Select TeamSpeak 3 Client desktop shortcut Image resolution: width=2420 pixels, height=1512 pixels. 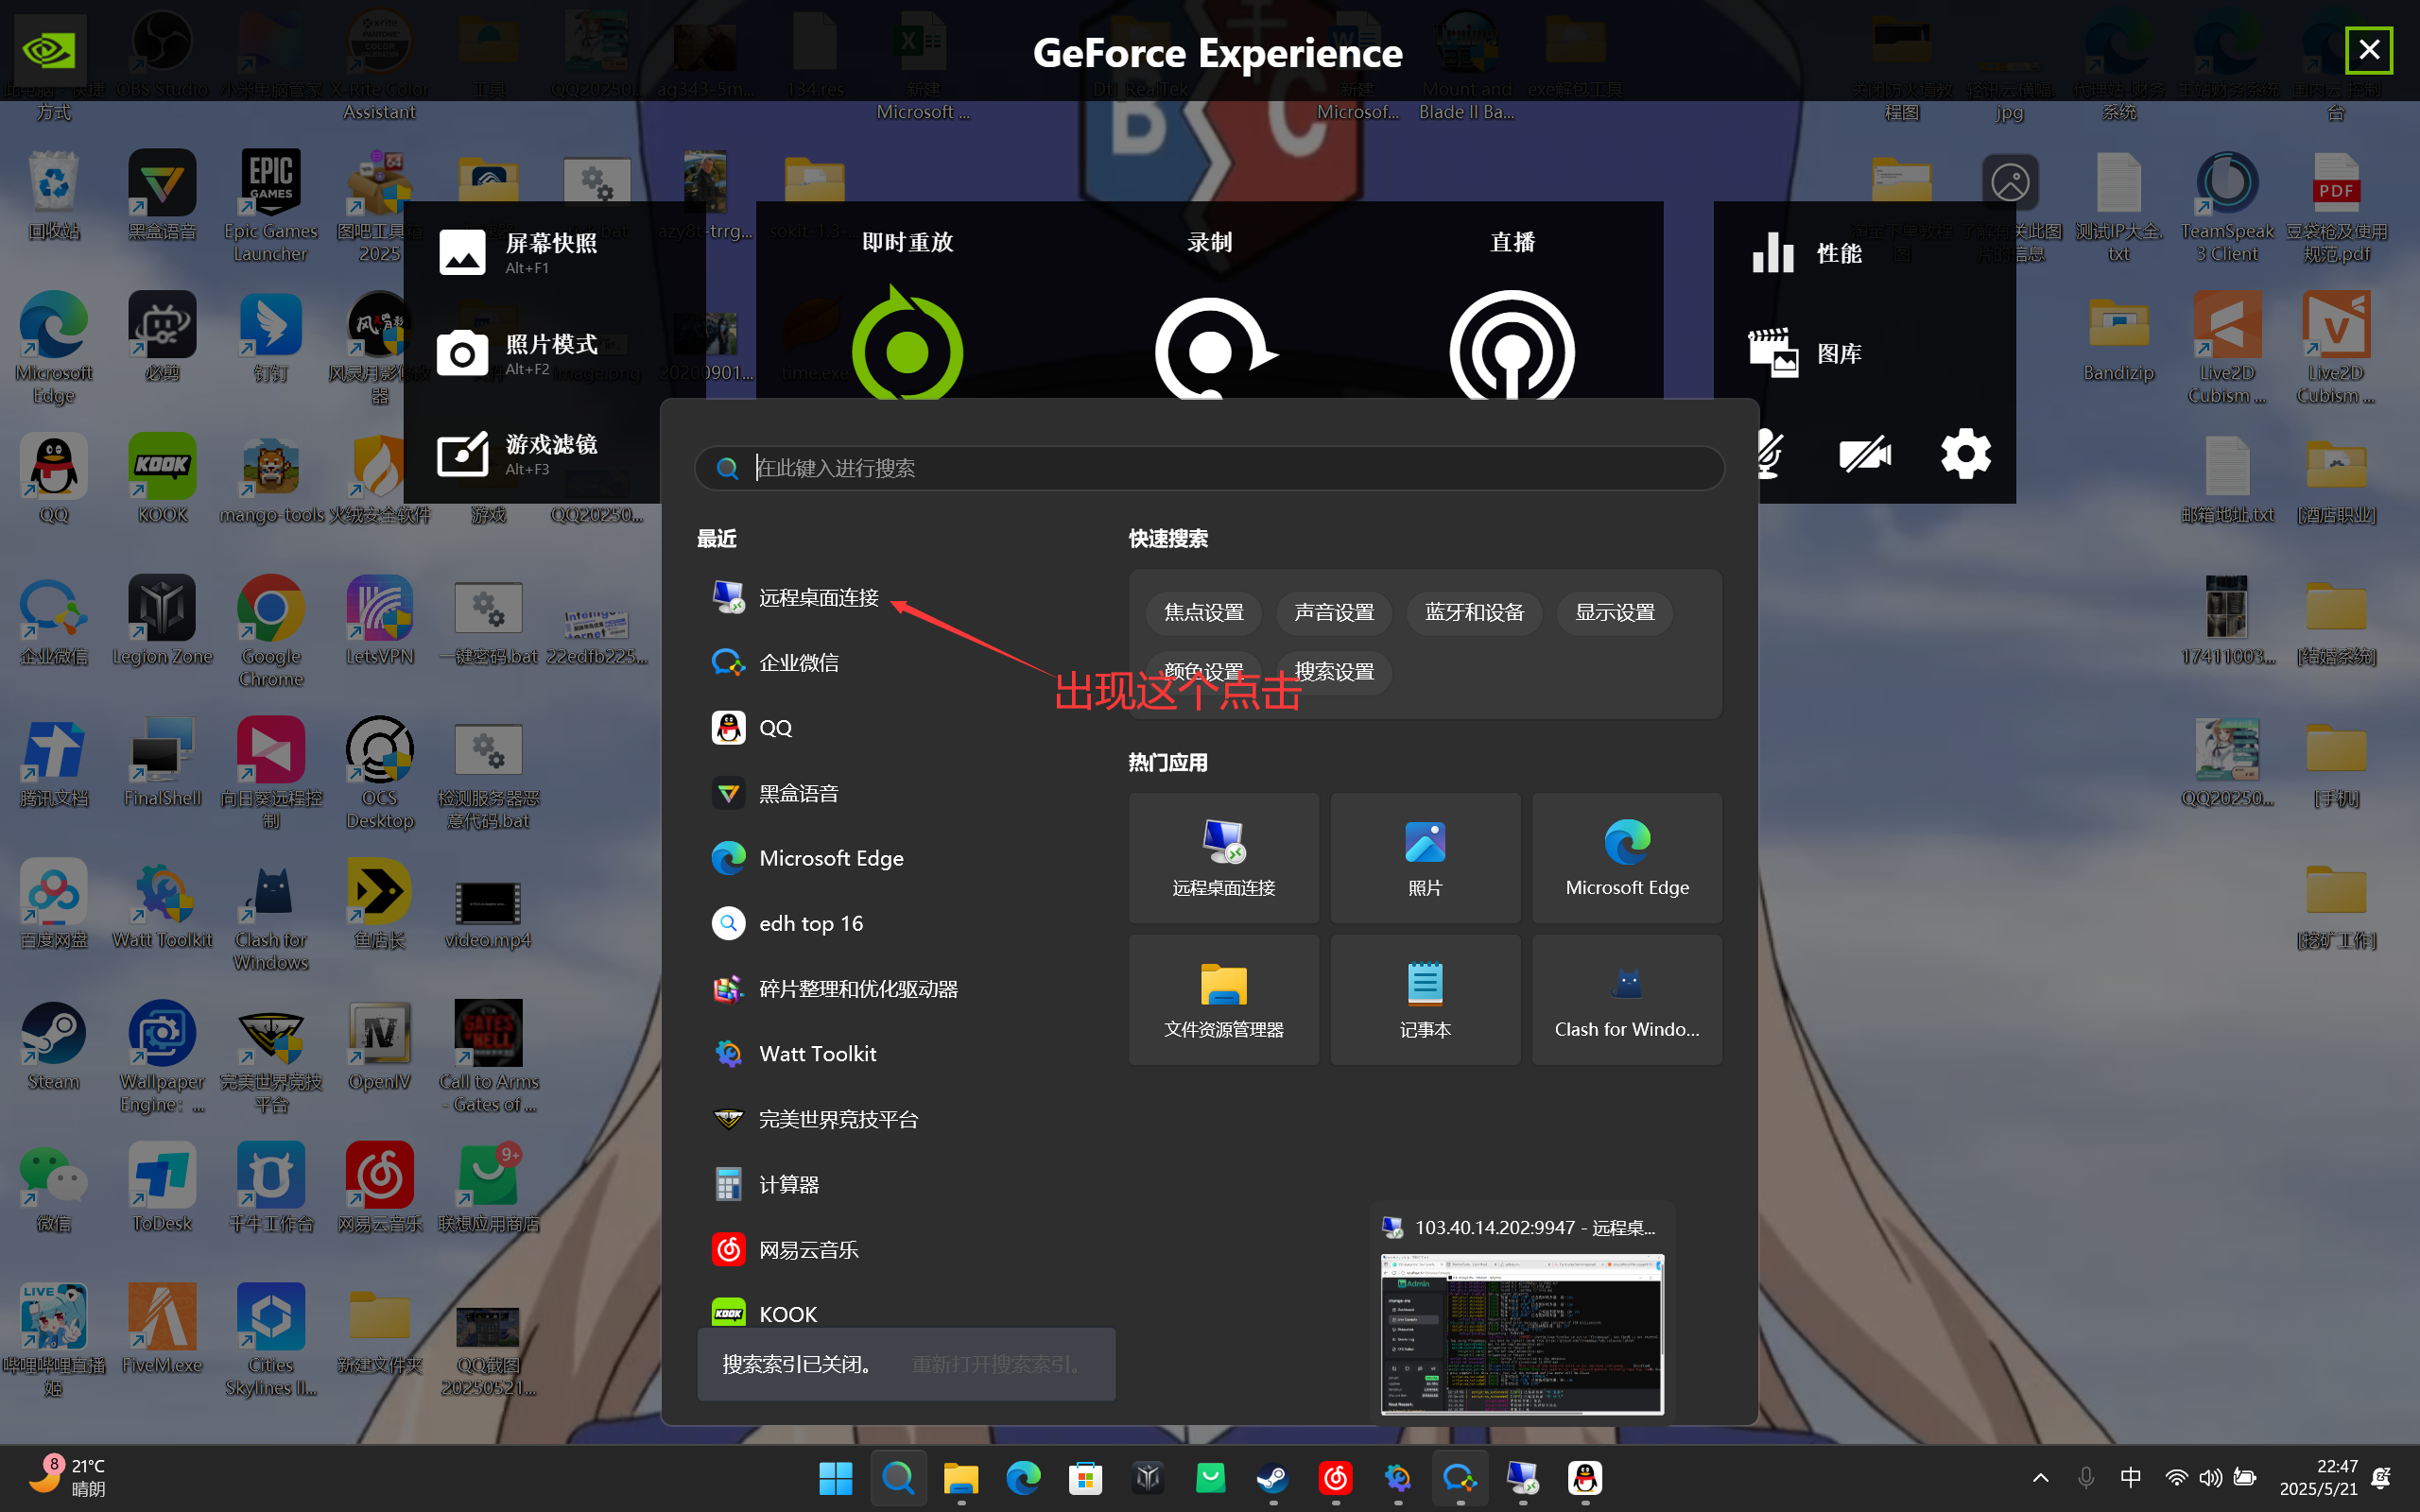pos(2227,206)
